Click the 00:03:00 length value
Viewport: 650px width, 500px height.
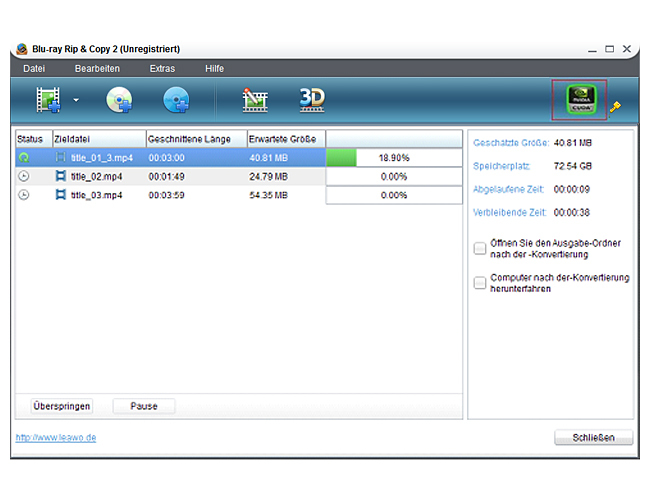(x=166, y=158)
